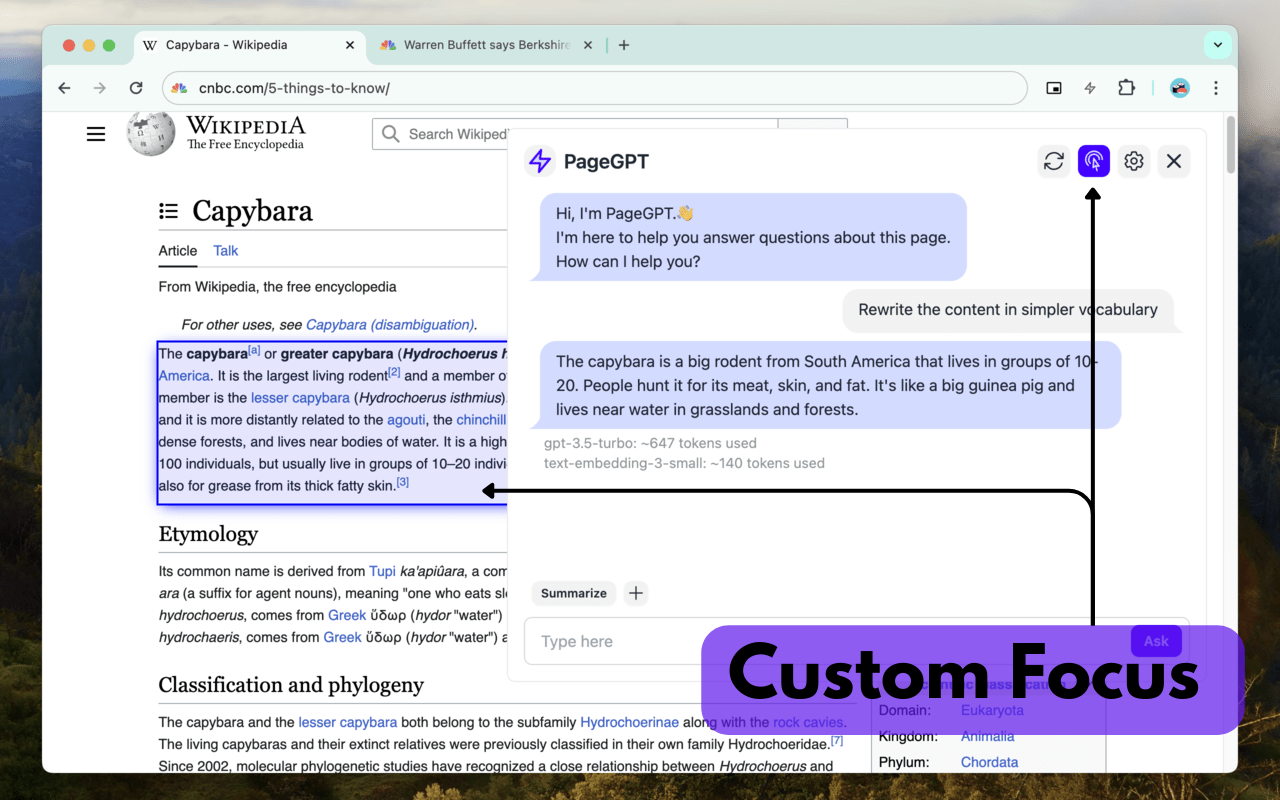Reload the current page
Viewport: 1280px width, 800px height.
click(x=136, y=88)
